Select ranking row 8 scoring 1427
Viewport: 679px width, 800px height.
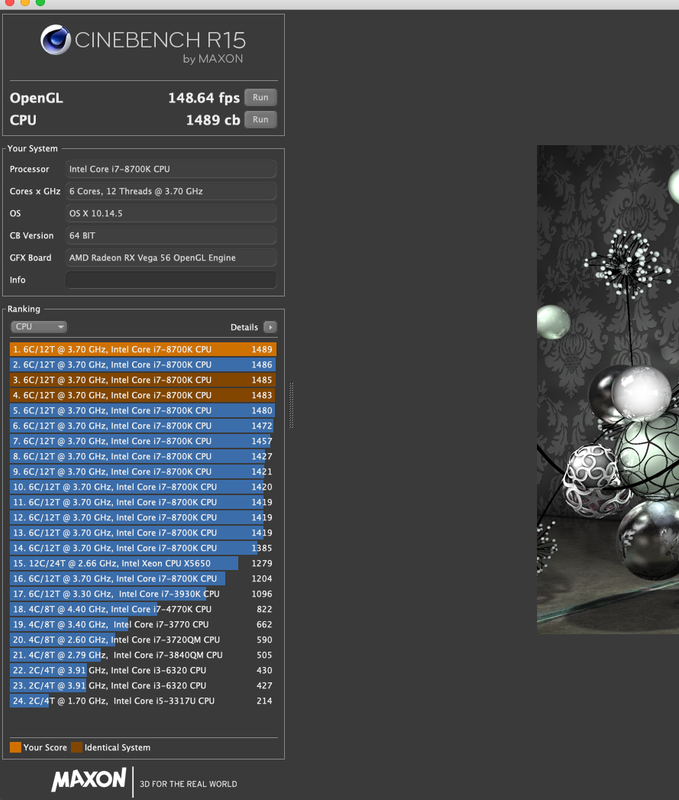143,457
